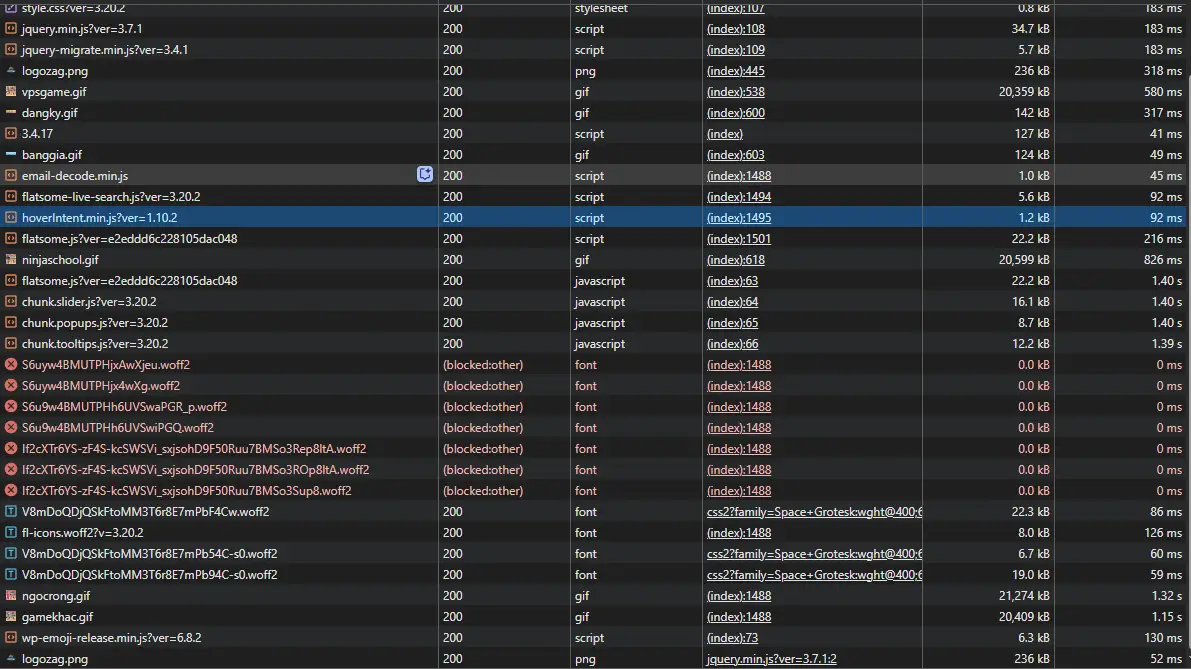Viewport: 1191px width, 669px height.
Task: Click the image icon next to banggia.gif
Action: click(x=11, y=155)
